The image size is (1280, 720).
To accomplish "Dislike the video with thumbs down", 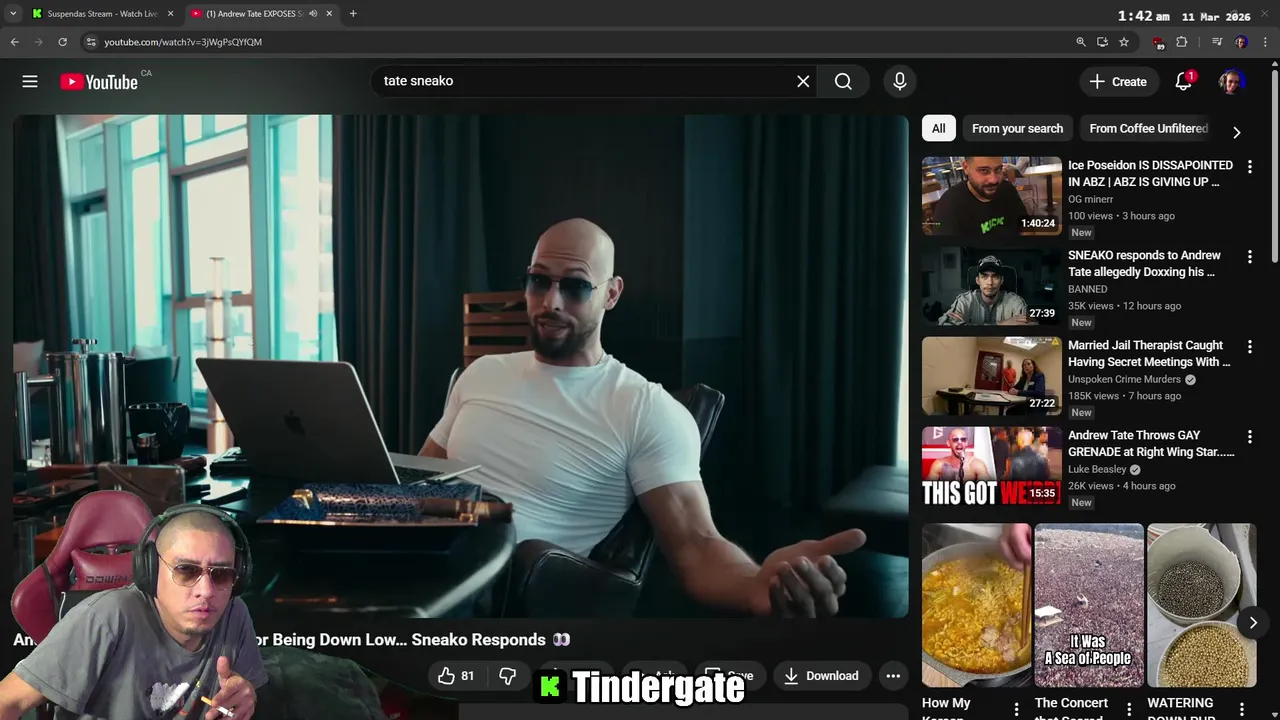I will click(507, 676).
